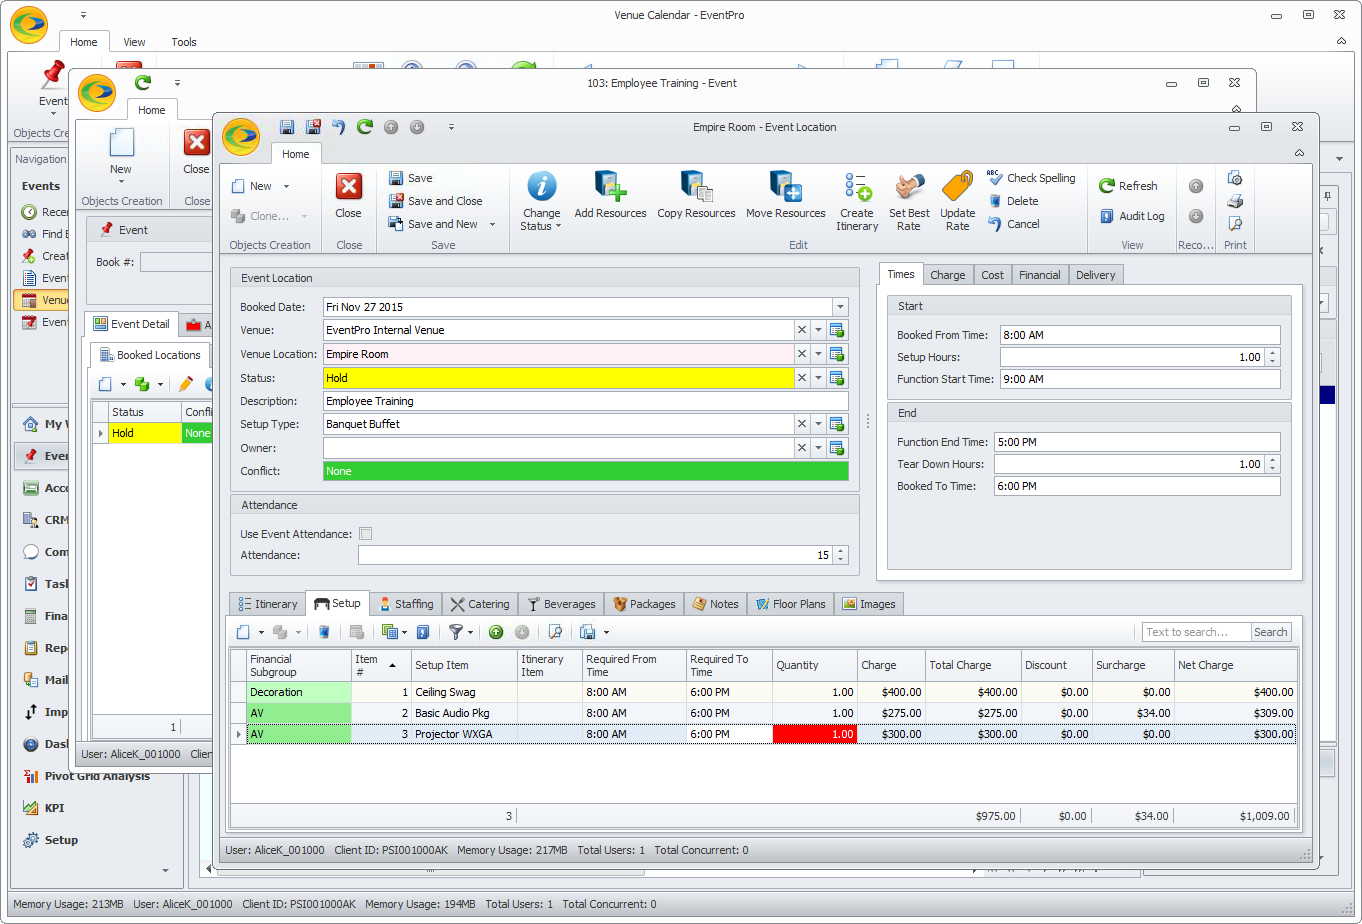
Task: Open Venue dropdown arrow
Action: click(x=818, y=330)
